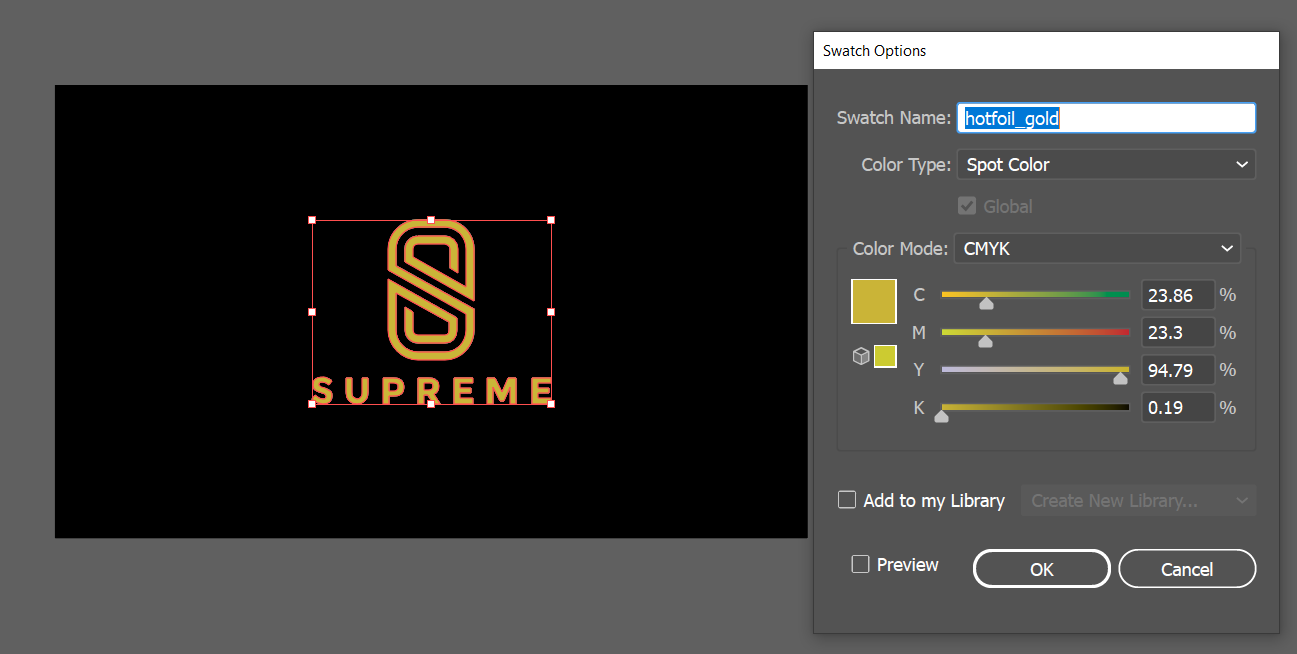Click the gold color preview swatch
The width and height of the screenshot is (1297, 654).
pos(874,301)
